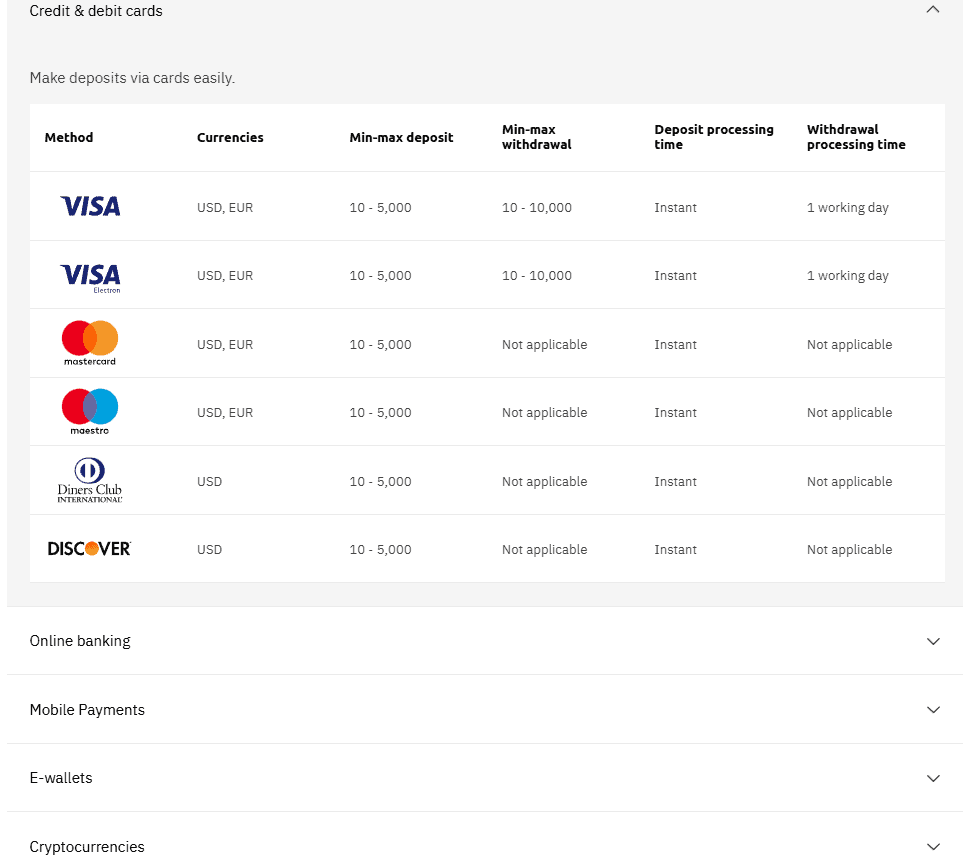
Task: Click Instant in the Maestro row
Action: point(676,413)
